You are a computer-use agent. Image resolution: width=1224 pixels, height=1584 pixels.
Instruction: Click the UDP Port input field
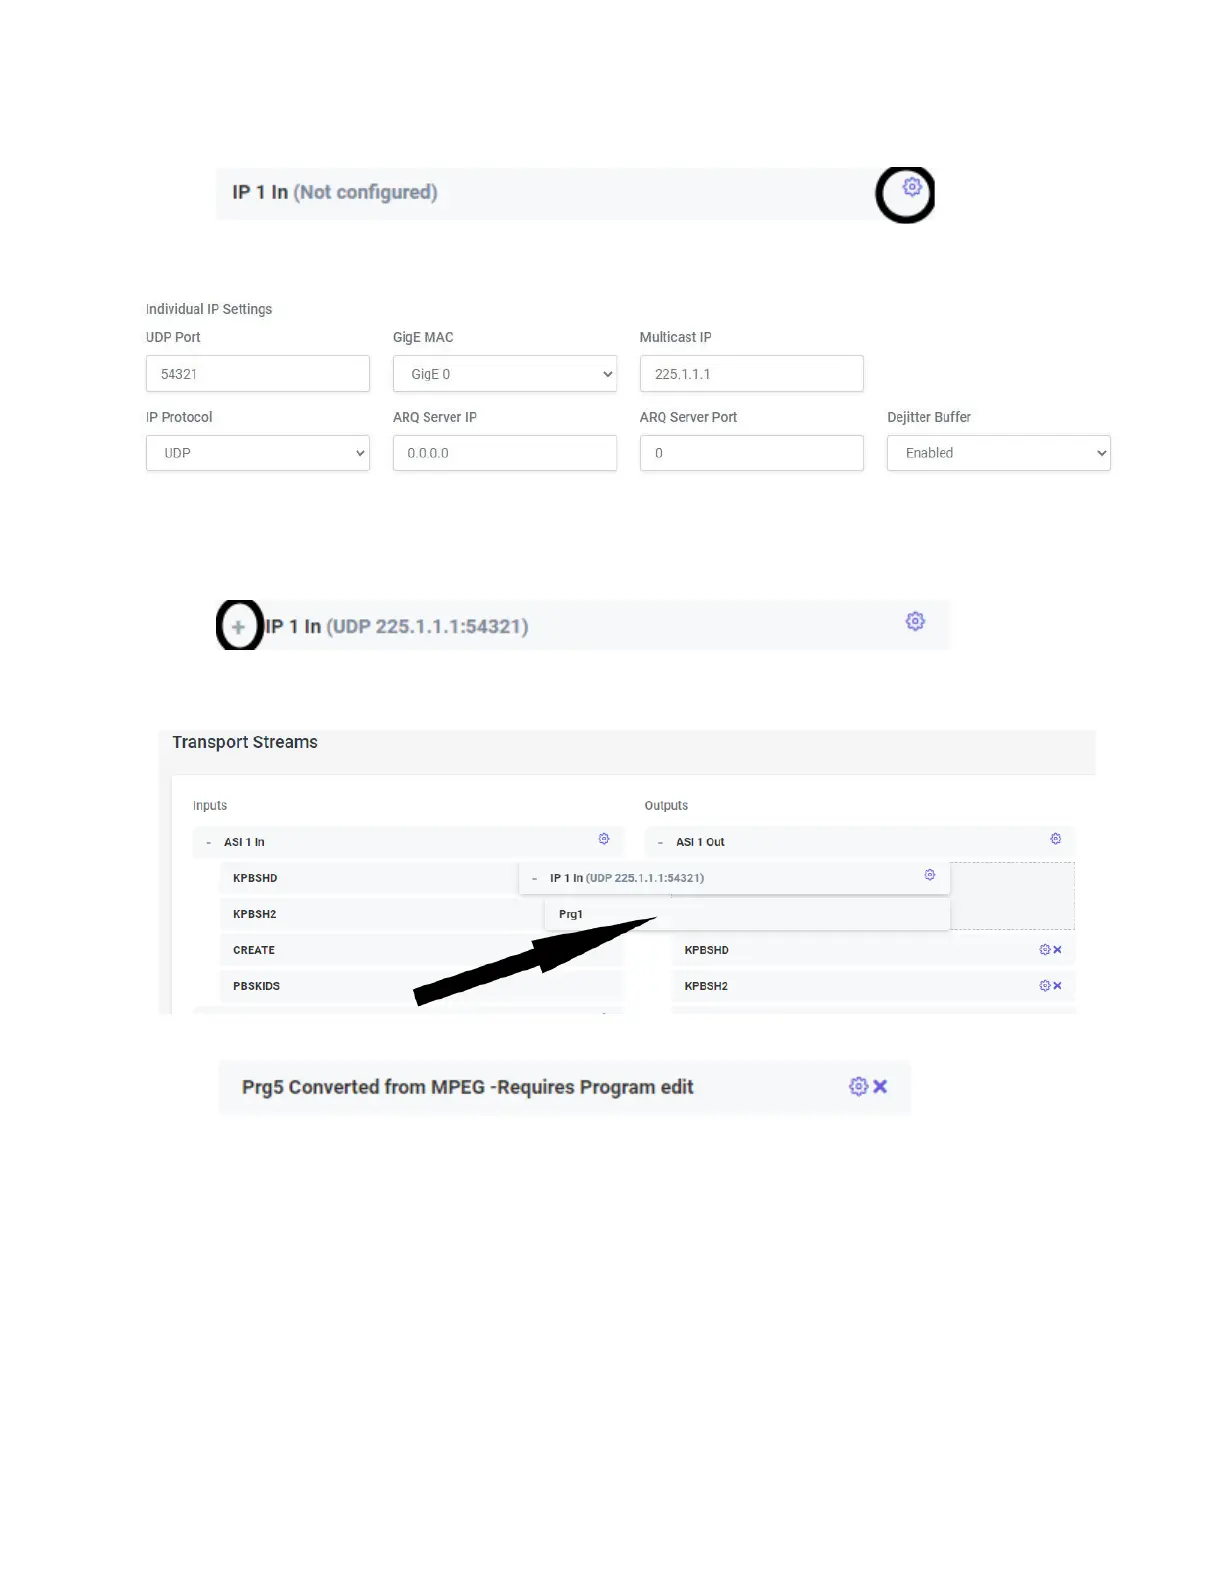(258, 374)
